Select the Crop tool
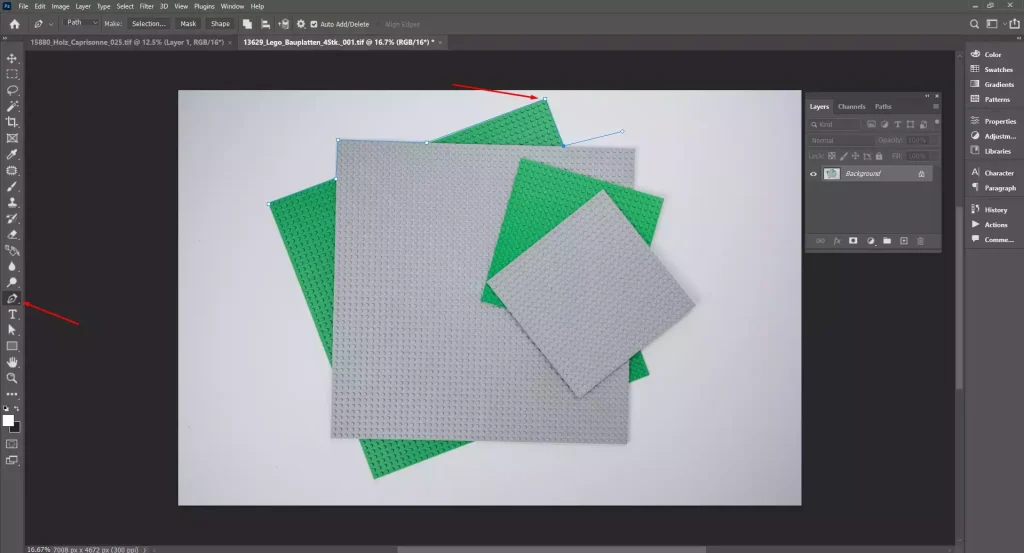Image resolution: width=1024 pixels, height=553 pixels. coord(12,122)
